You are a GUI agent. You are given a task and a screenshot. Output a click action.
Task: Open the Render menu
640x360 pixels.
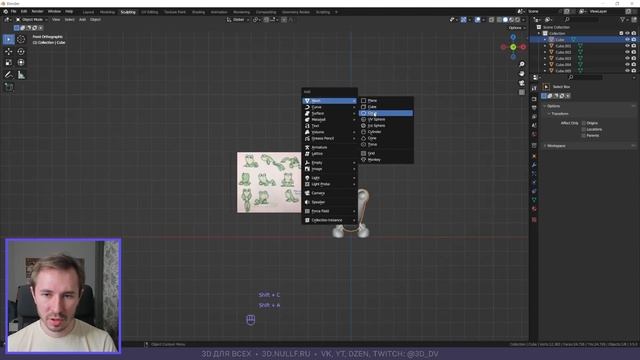(x=37, y=11)
